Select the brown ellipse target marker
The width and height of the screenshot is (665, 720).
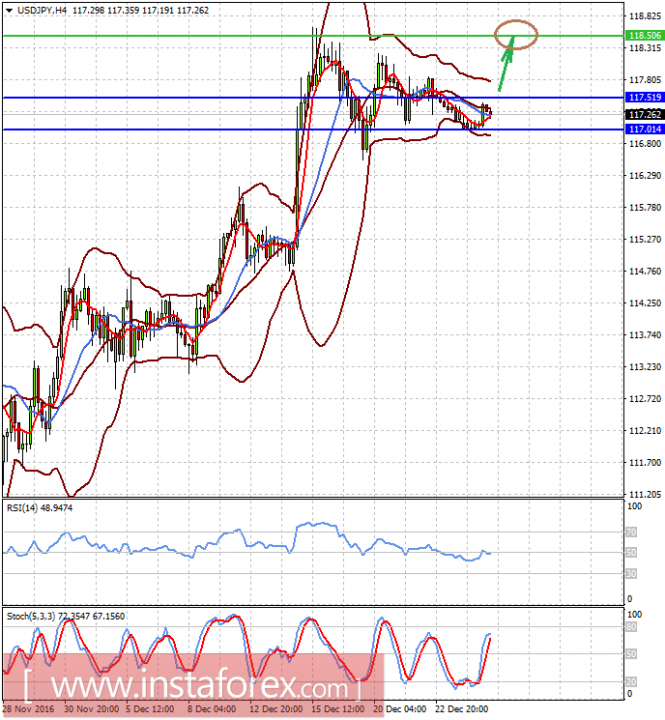pos(516,34)
